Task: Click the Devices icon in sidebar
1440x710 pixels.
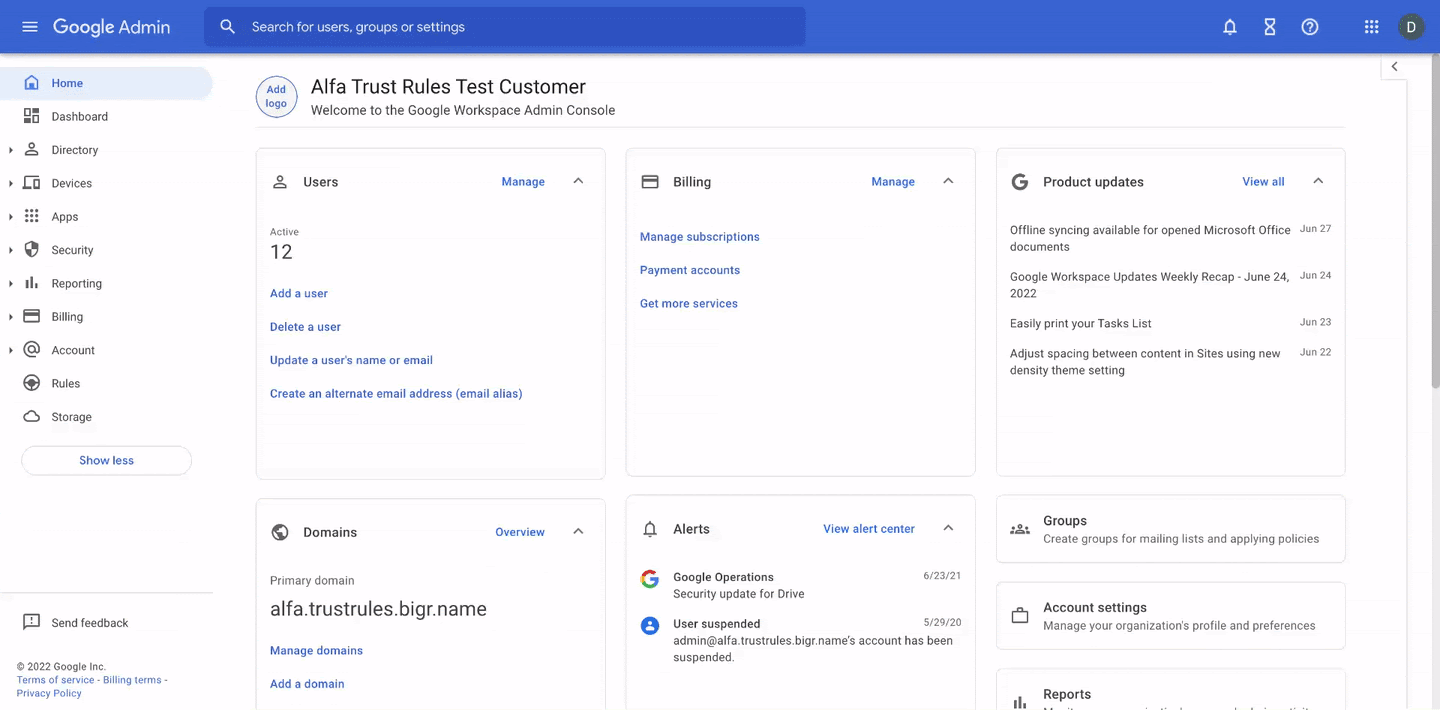Action: 32,183
